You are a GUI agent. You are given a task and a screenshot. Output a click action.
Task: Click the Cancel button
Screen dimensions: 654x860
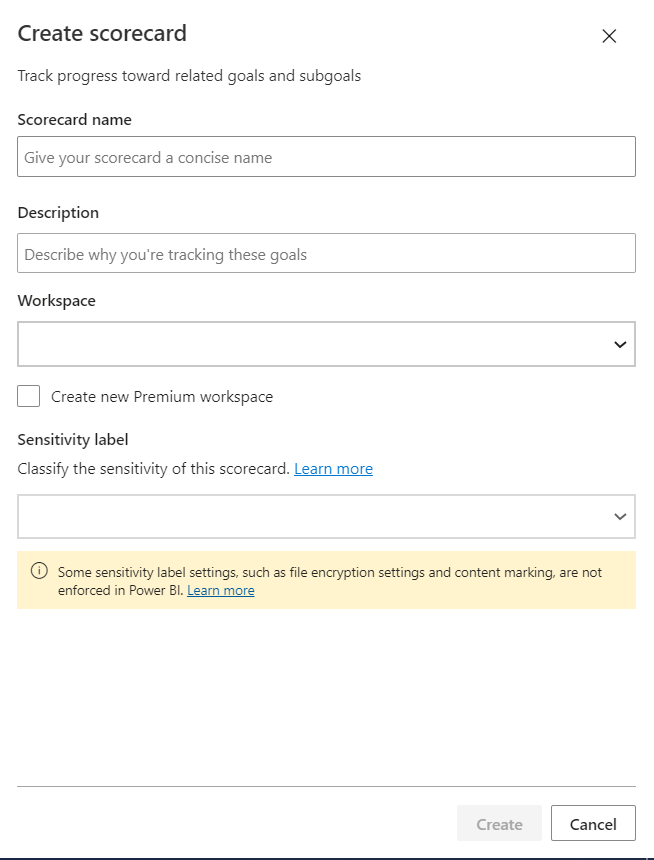(x=593, y=823)
